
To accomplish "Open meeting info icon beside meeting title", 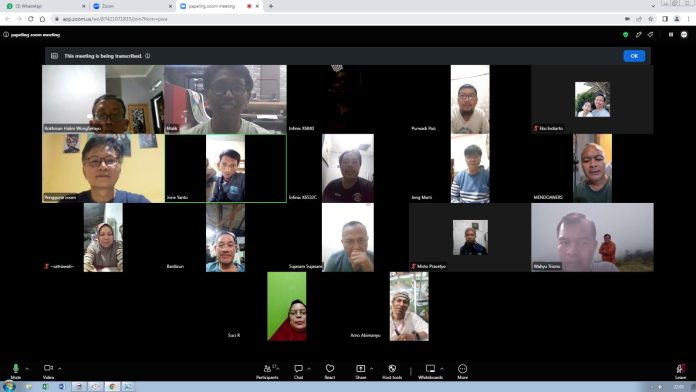I will pyautogui.click(x=6, y=35).
